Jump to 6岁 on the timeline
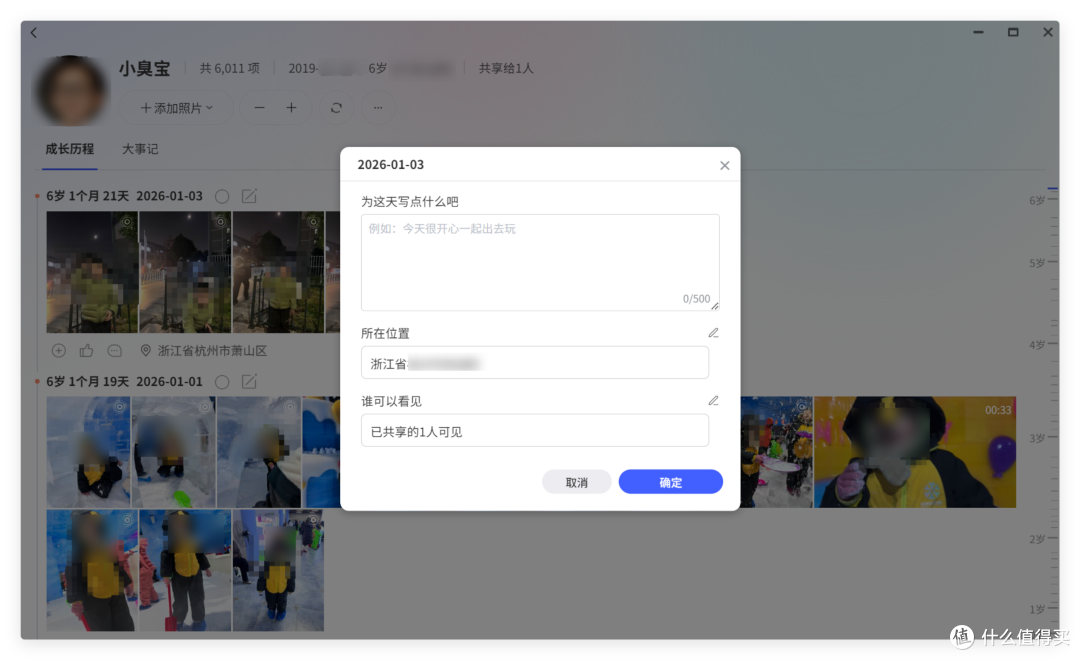This screenshot has width=1080, height=660. (1037, 200)
